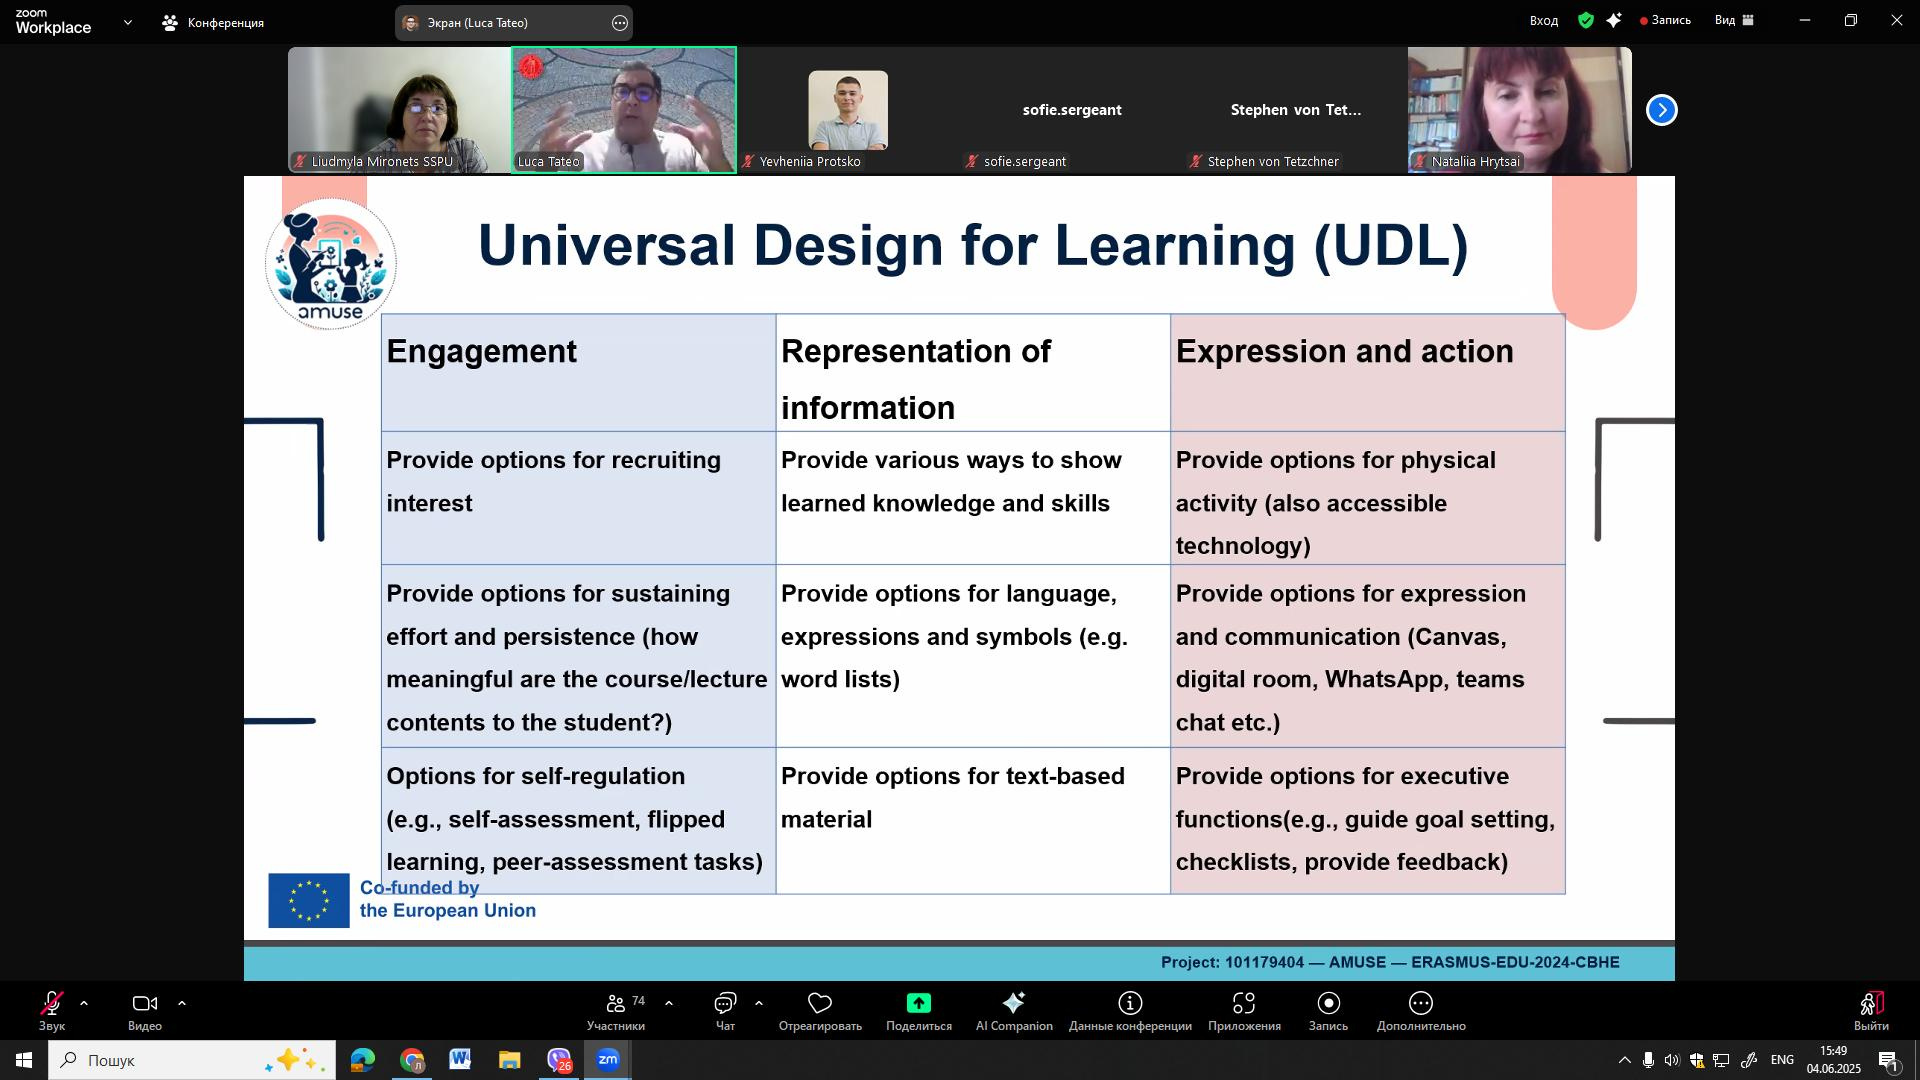Click Вход sign-in button
Viewport: 1920px width, 1080px height.
click(x=1543, y=20)
